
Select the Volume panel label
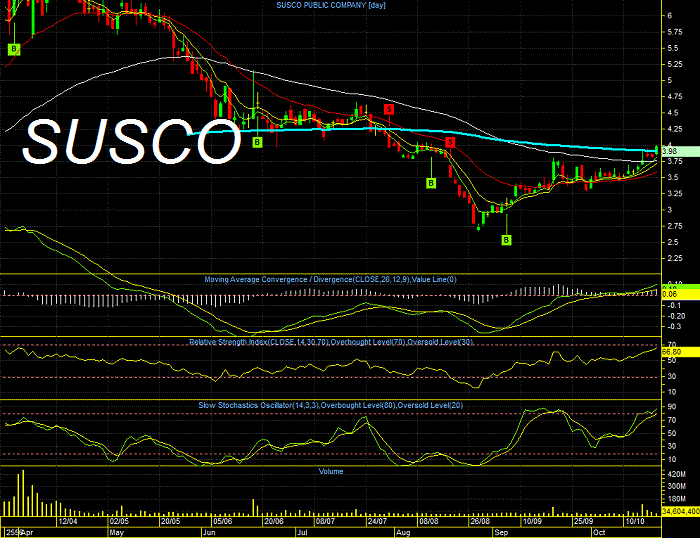pyautogui.click(x=331, y=471)
